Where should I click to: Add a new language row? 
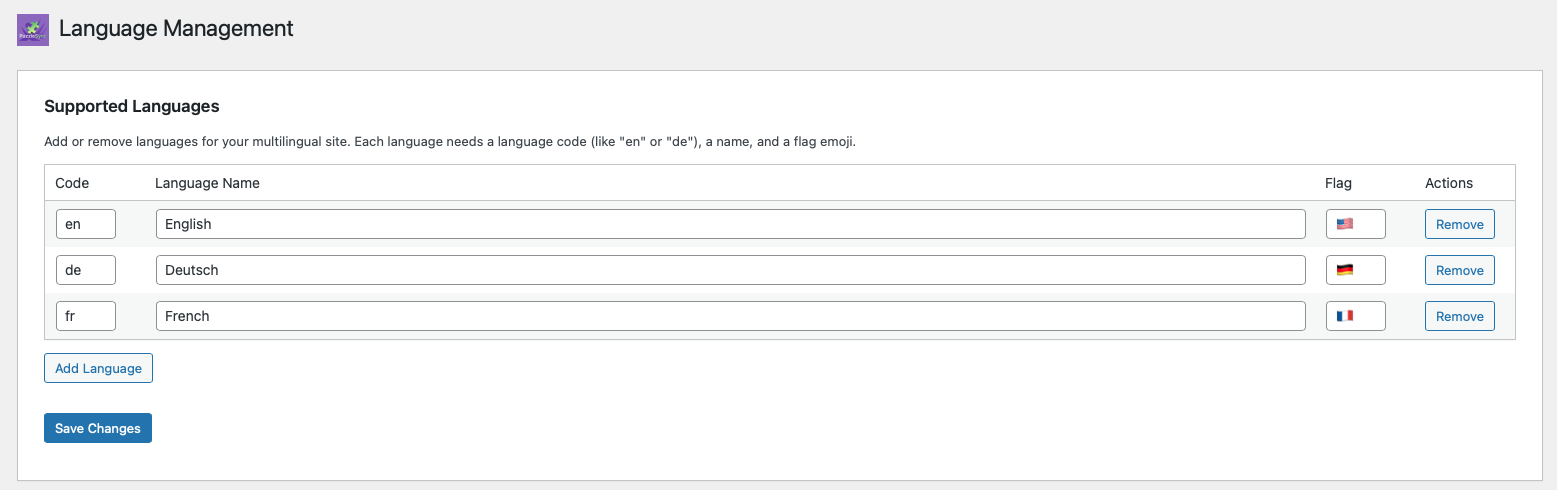pos(98,368)
